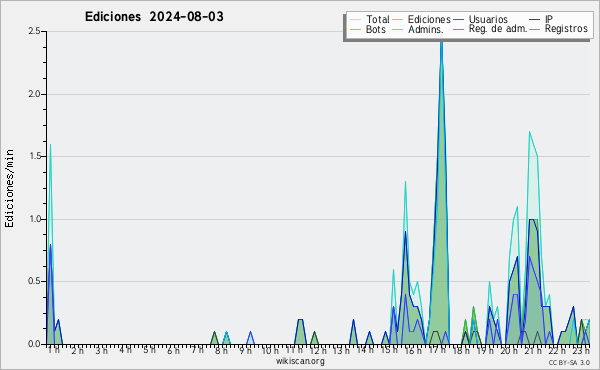
Task: Click the Total legend color line
Action: [355, 20]
